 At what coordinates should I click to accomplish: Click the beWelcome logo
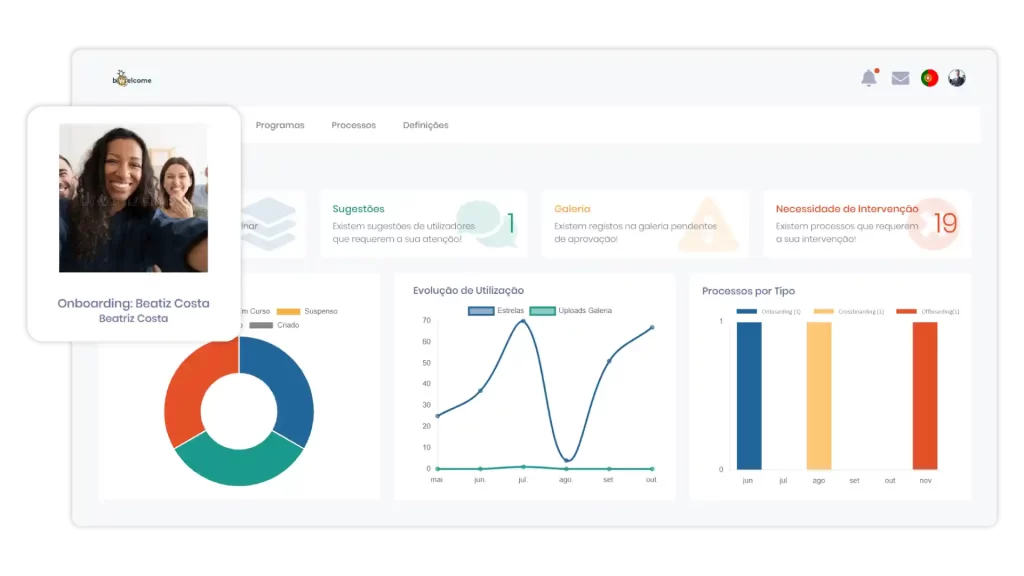133,80
